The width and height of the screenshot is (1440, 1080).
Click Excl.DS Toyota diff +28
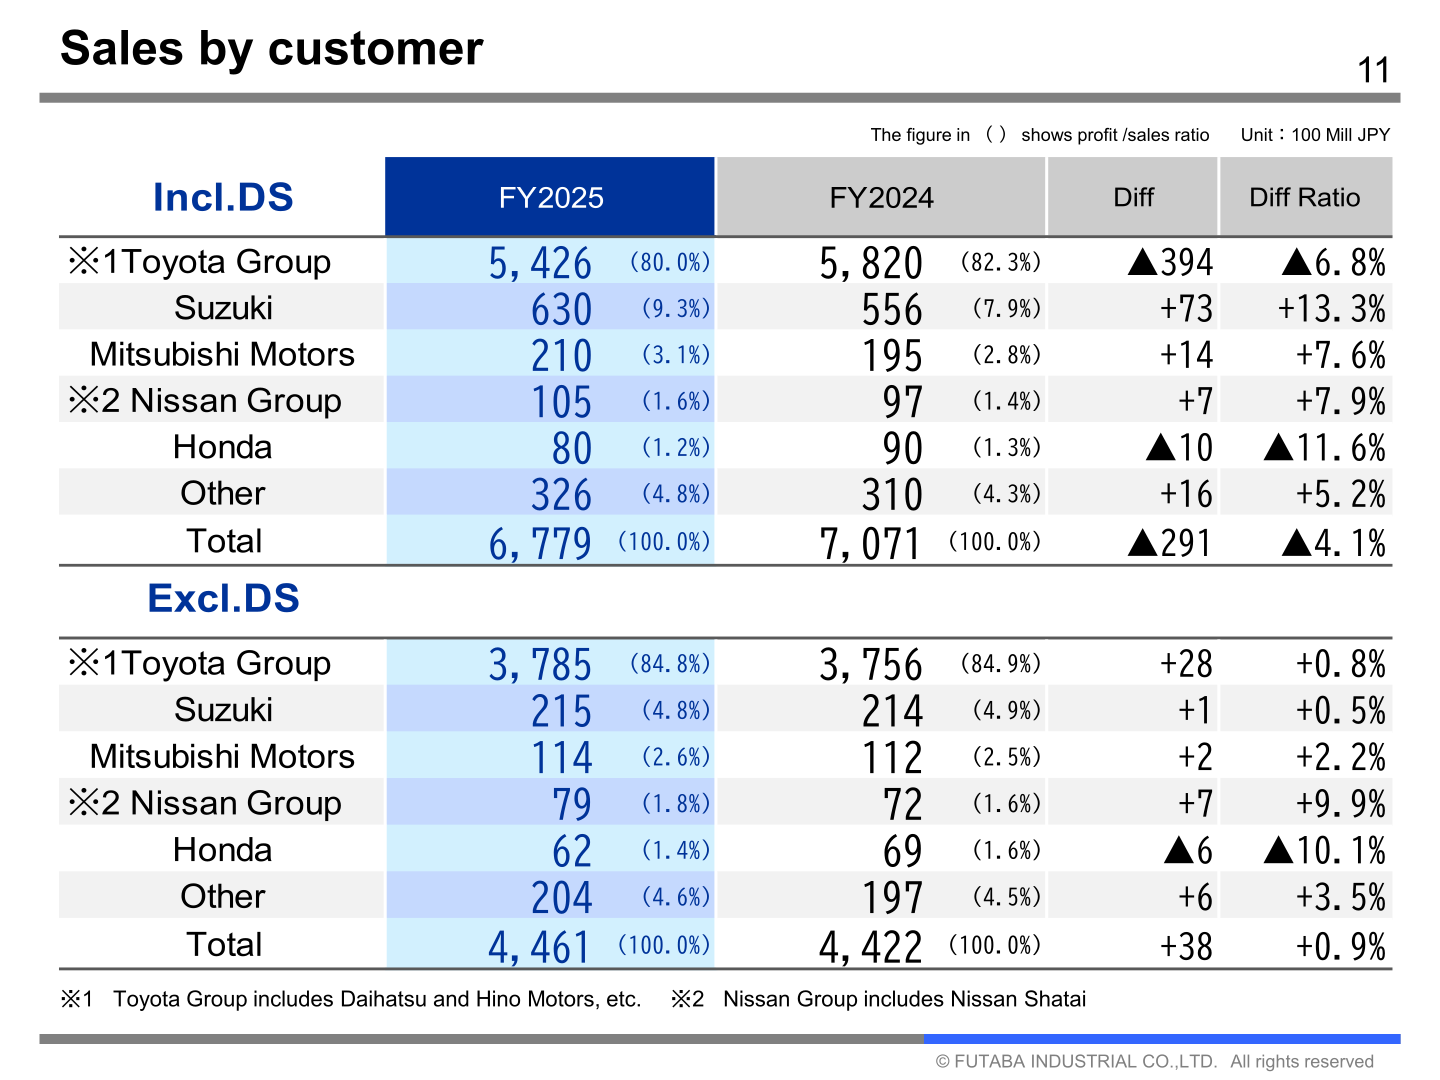(1186, 664)
